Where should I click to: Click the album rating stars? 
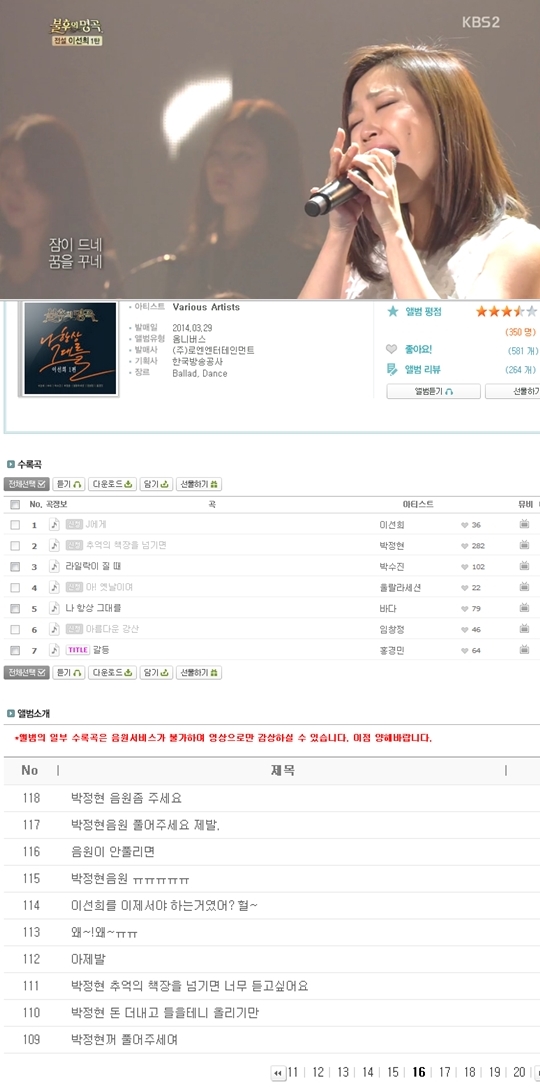pos(506,311)
